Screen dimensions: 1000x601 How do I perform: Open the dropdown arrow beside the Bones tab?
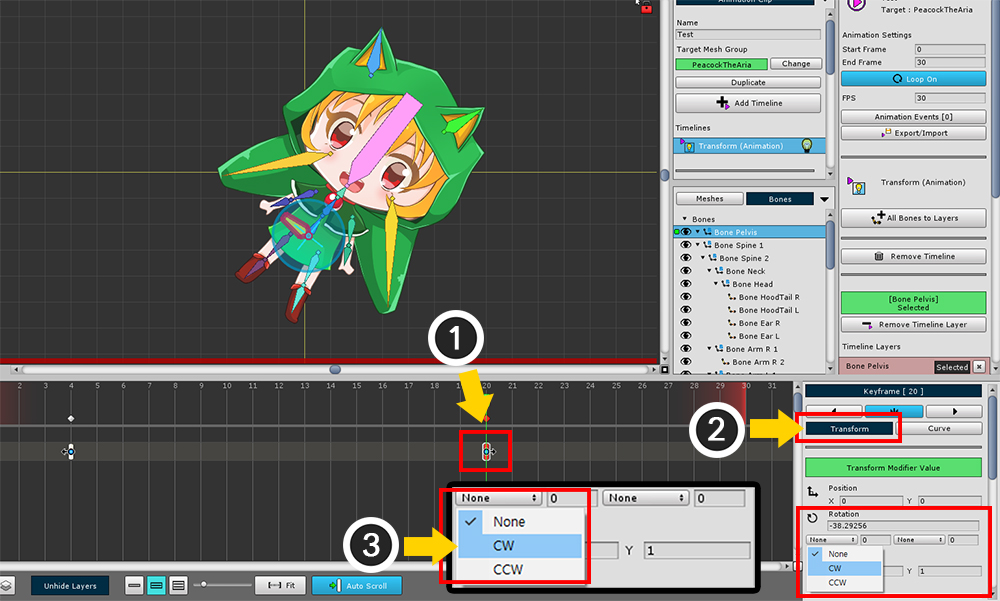[824, 200]
